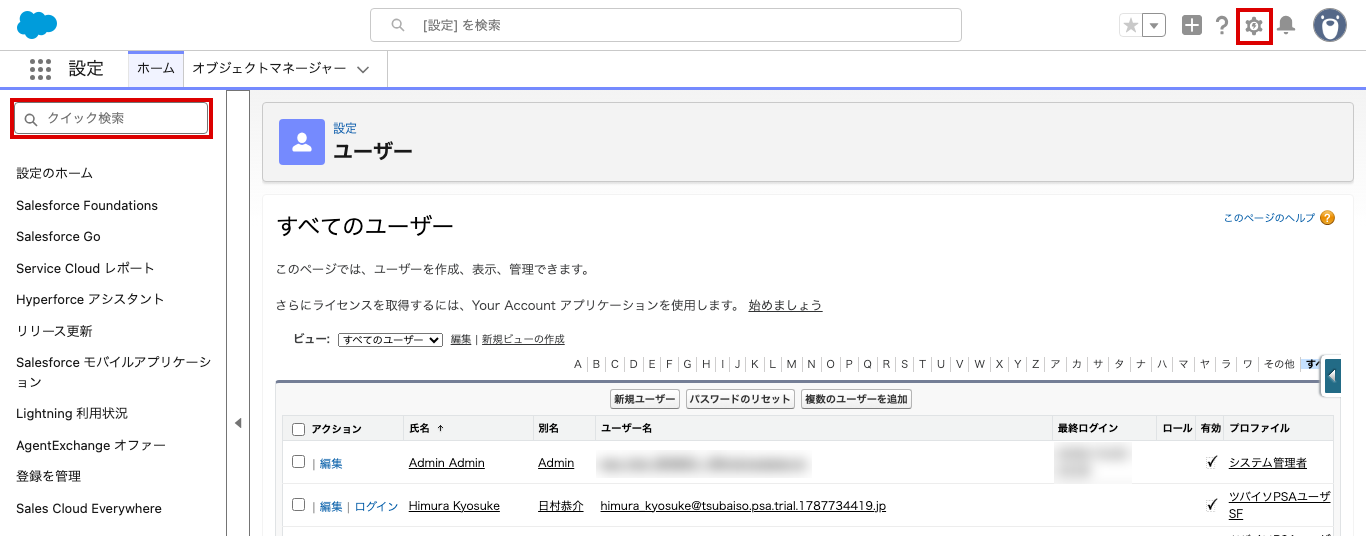Open Service Cloud レポート in the sidebar
The image size is (1366, 536).
tap(85, 268)
